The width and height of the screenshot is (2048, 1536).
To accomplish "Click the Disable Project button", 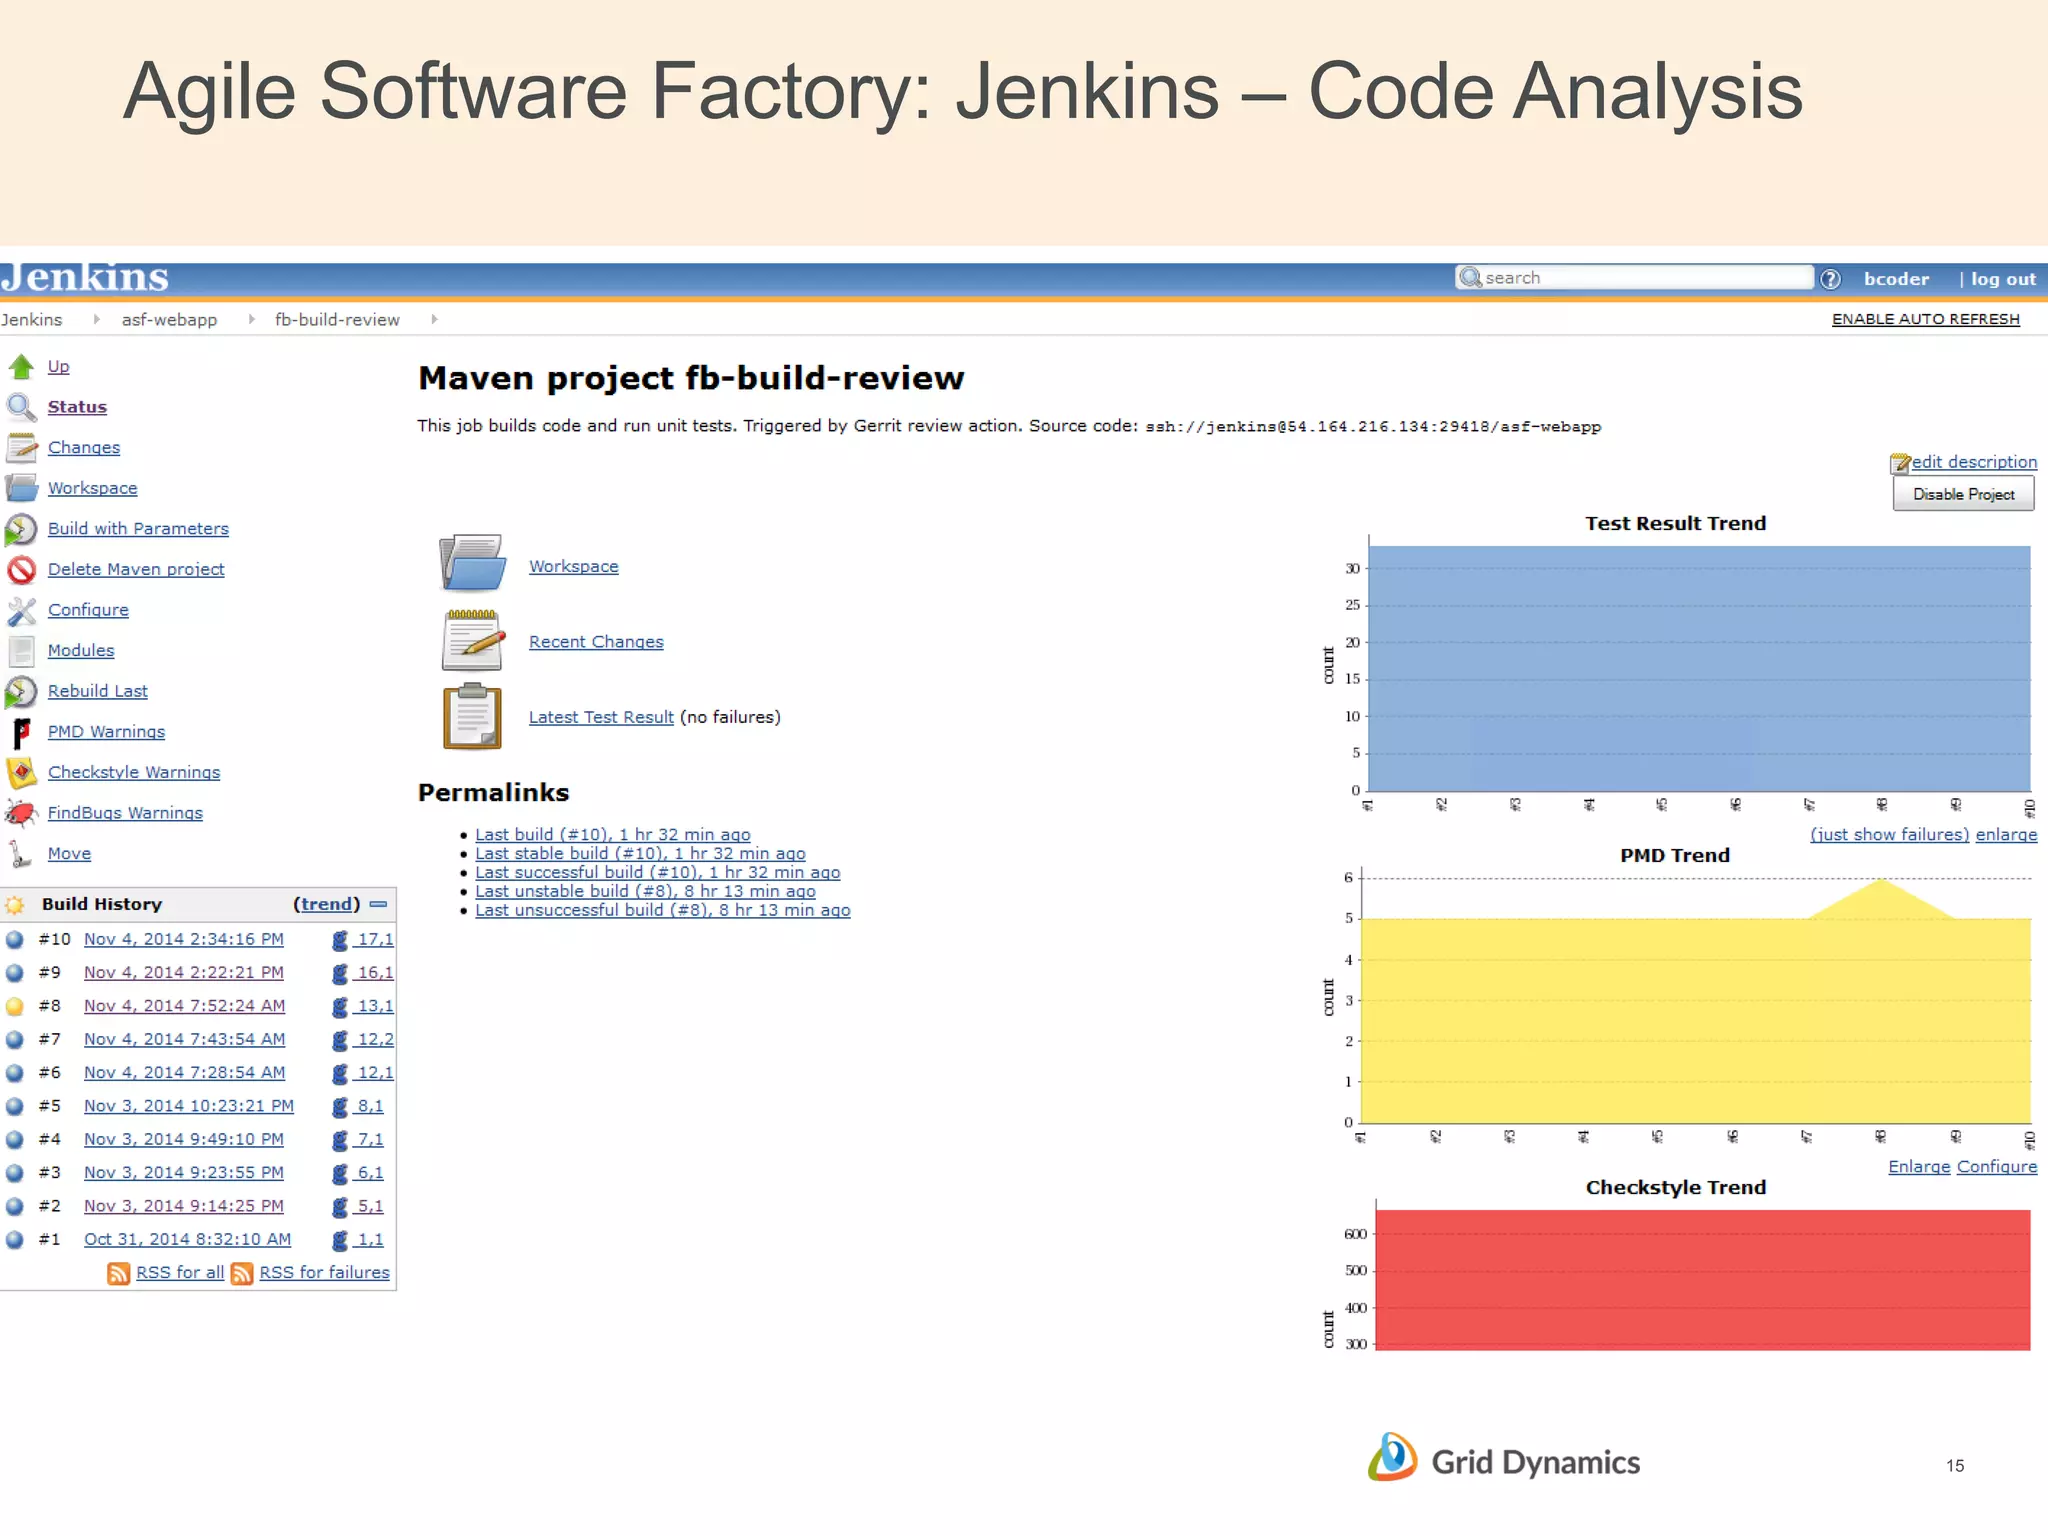I will pos(1963,494).
